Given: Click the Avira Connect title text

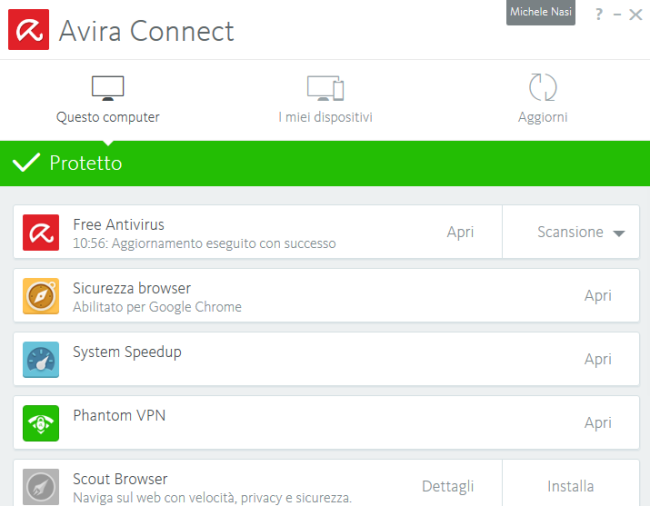Looking at the screenshot, I should click(146, 31).
